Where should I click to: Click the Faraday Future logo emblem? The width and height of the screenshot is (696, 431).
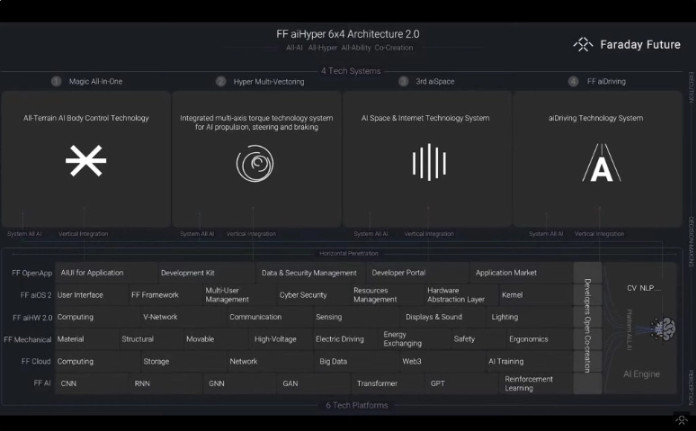583,44
